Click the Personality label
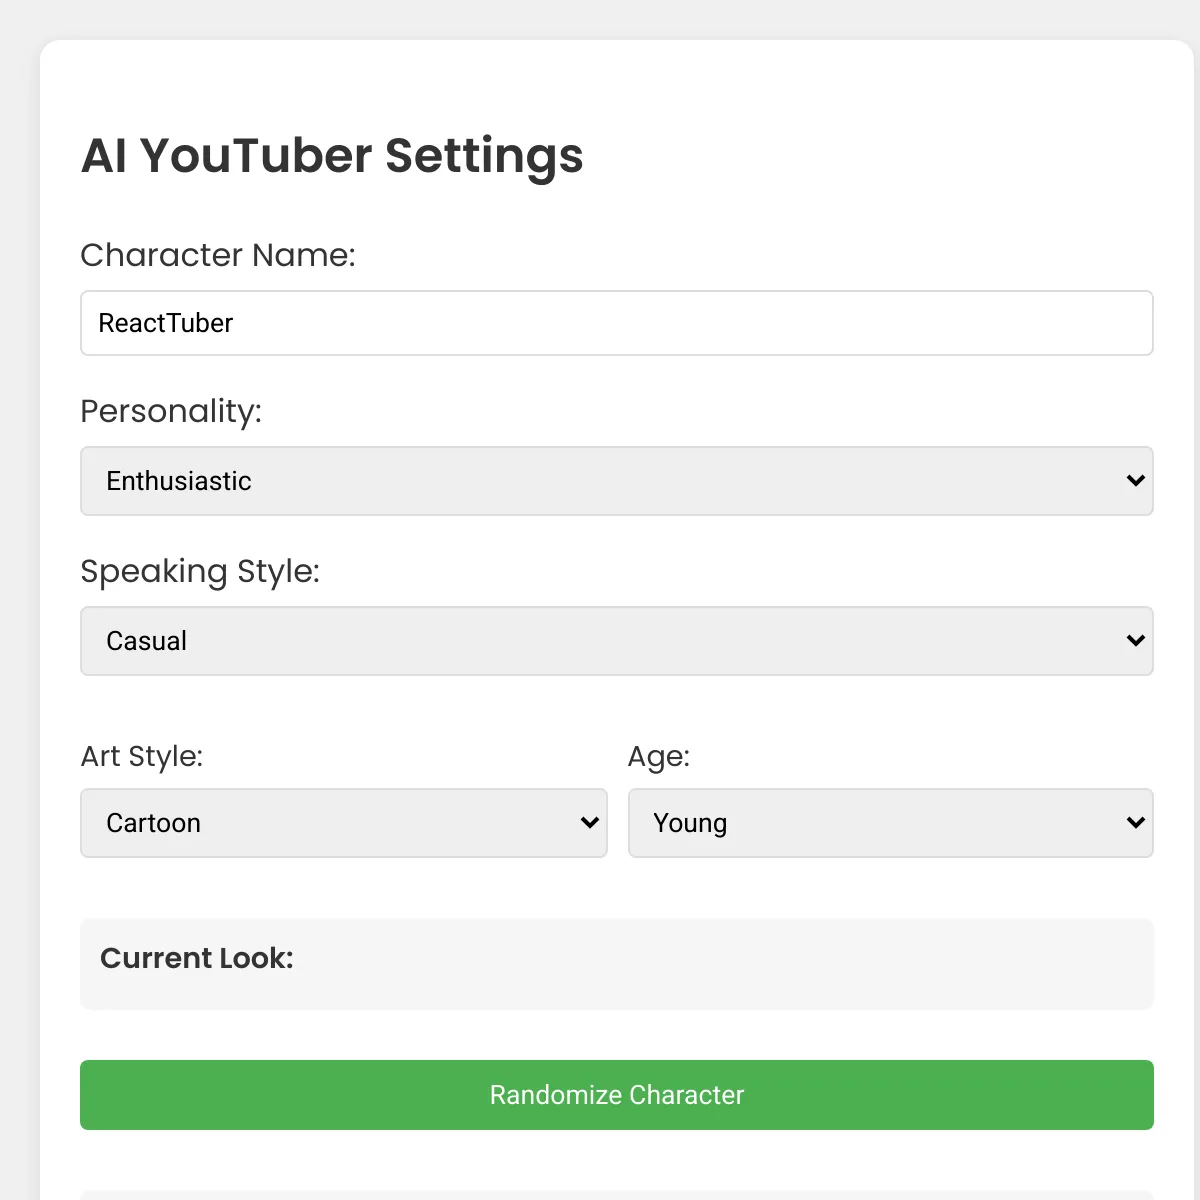1200x1200 pixels. (171, 411)
